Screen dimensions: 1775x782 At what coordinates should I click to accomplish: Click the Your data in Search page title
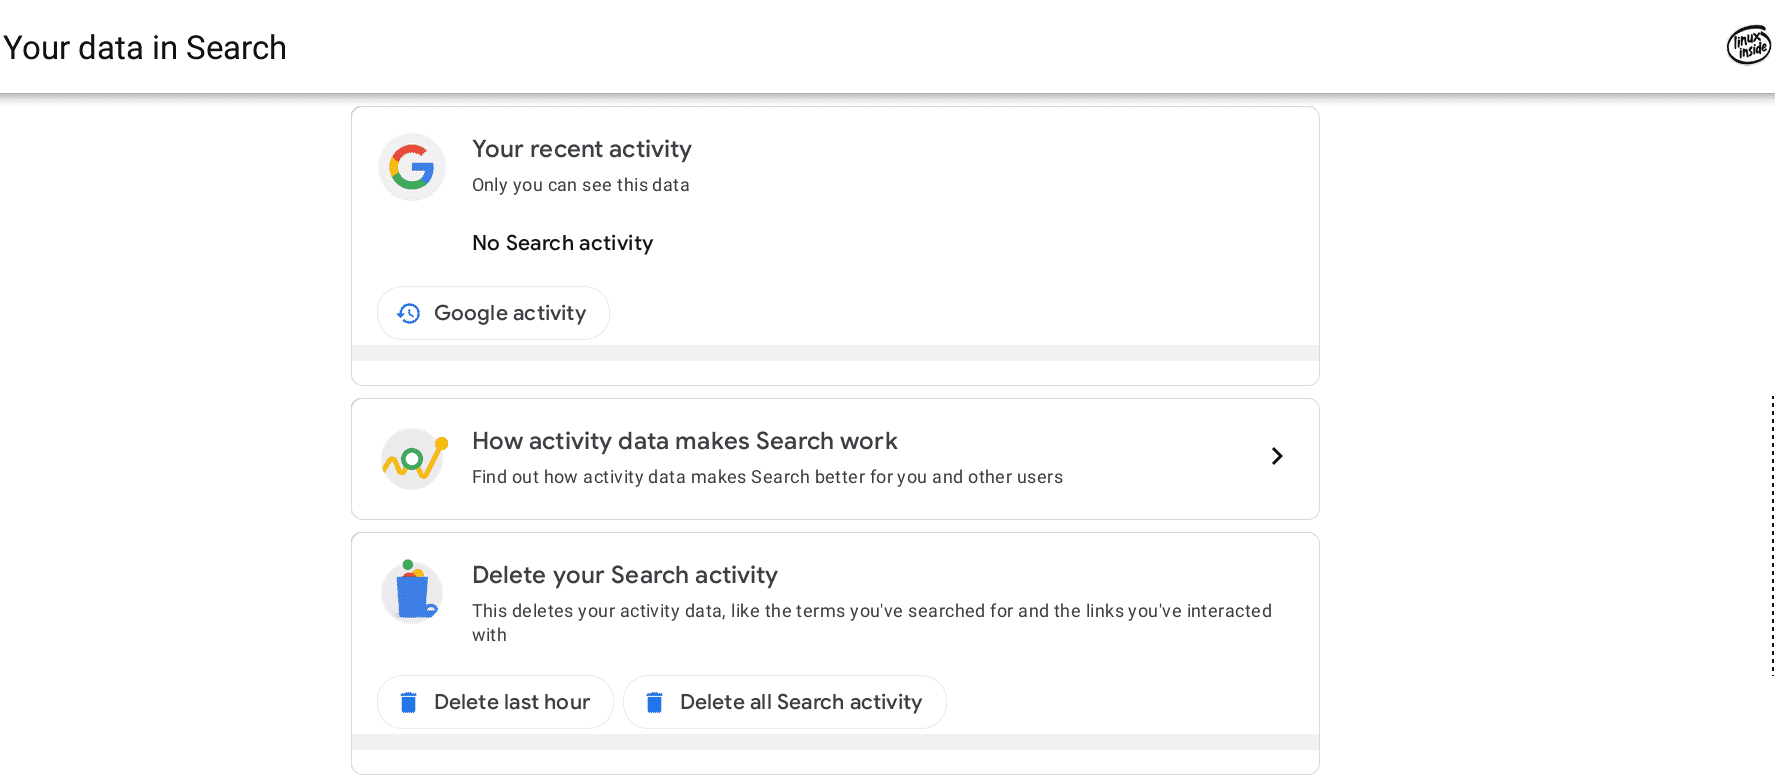[145, 48]
